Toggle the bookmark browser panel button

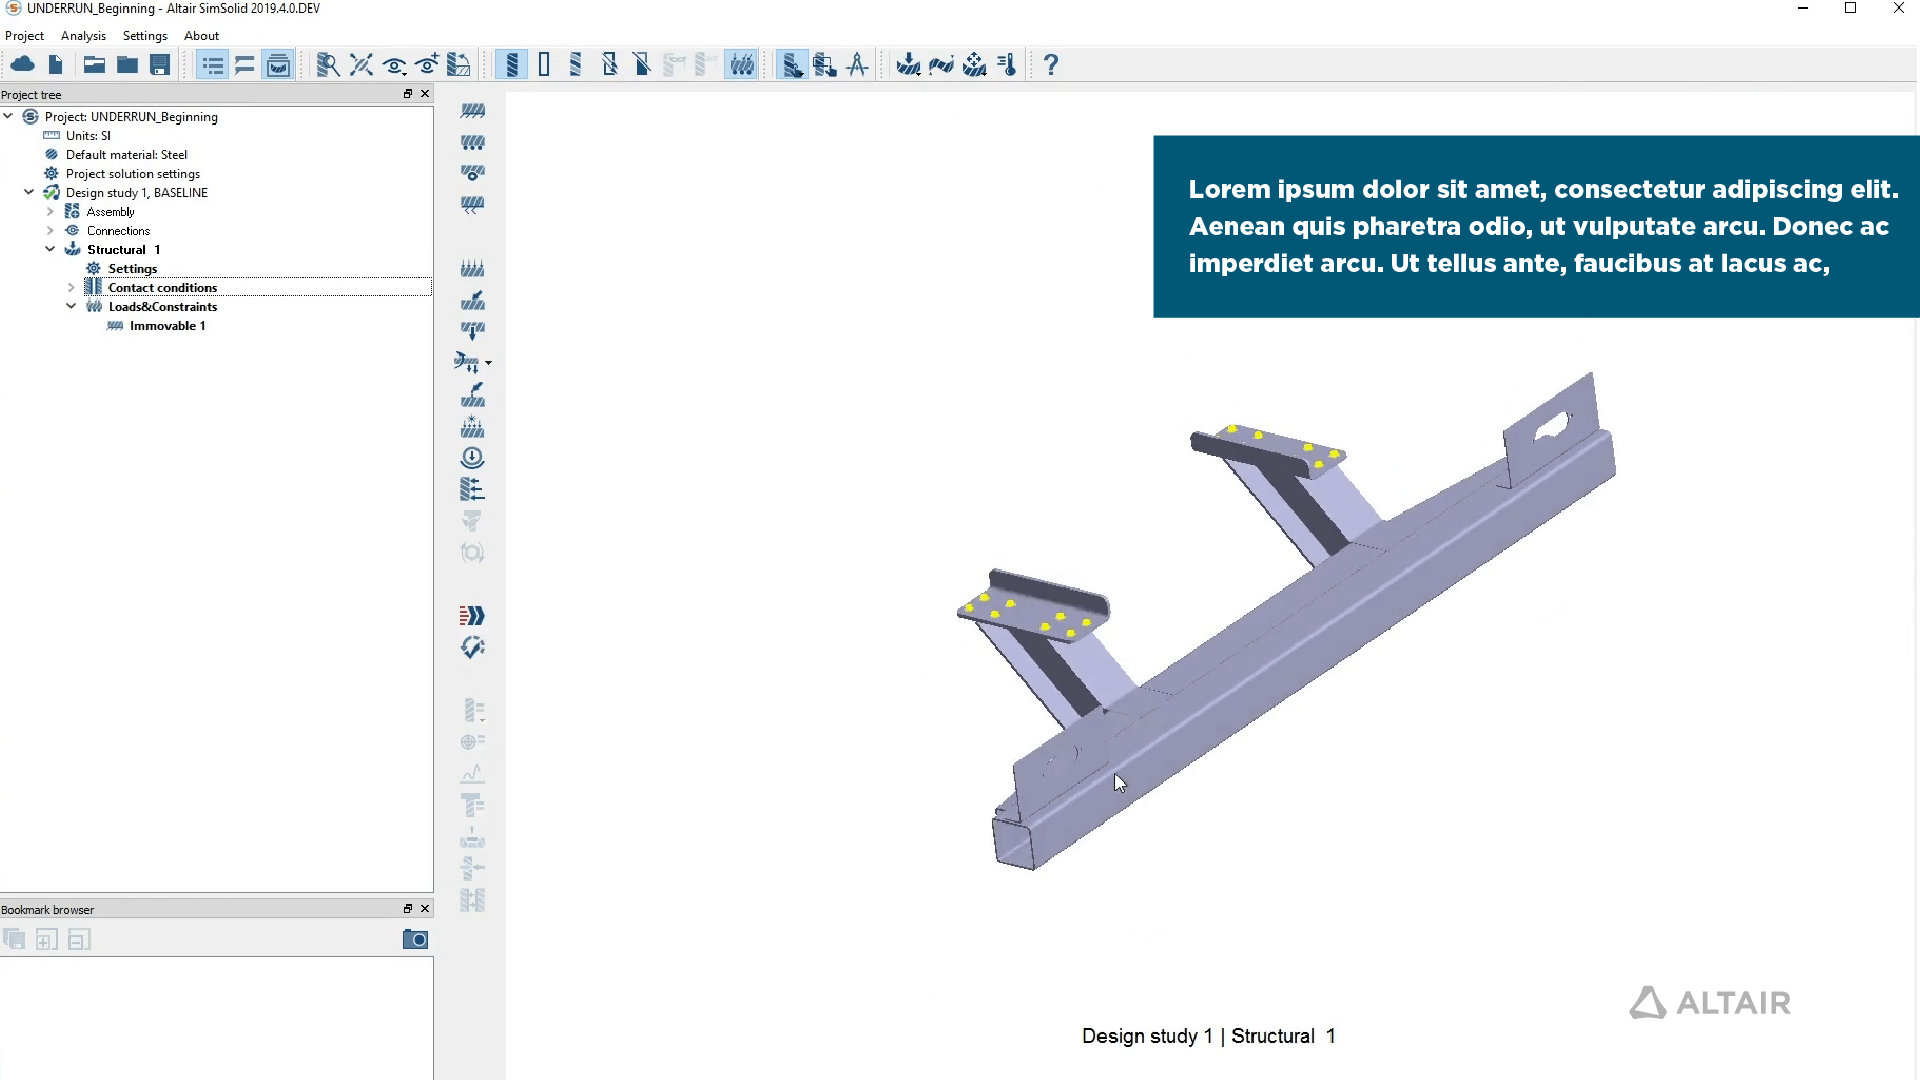tap(278, 65)
